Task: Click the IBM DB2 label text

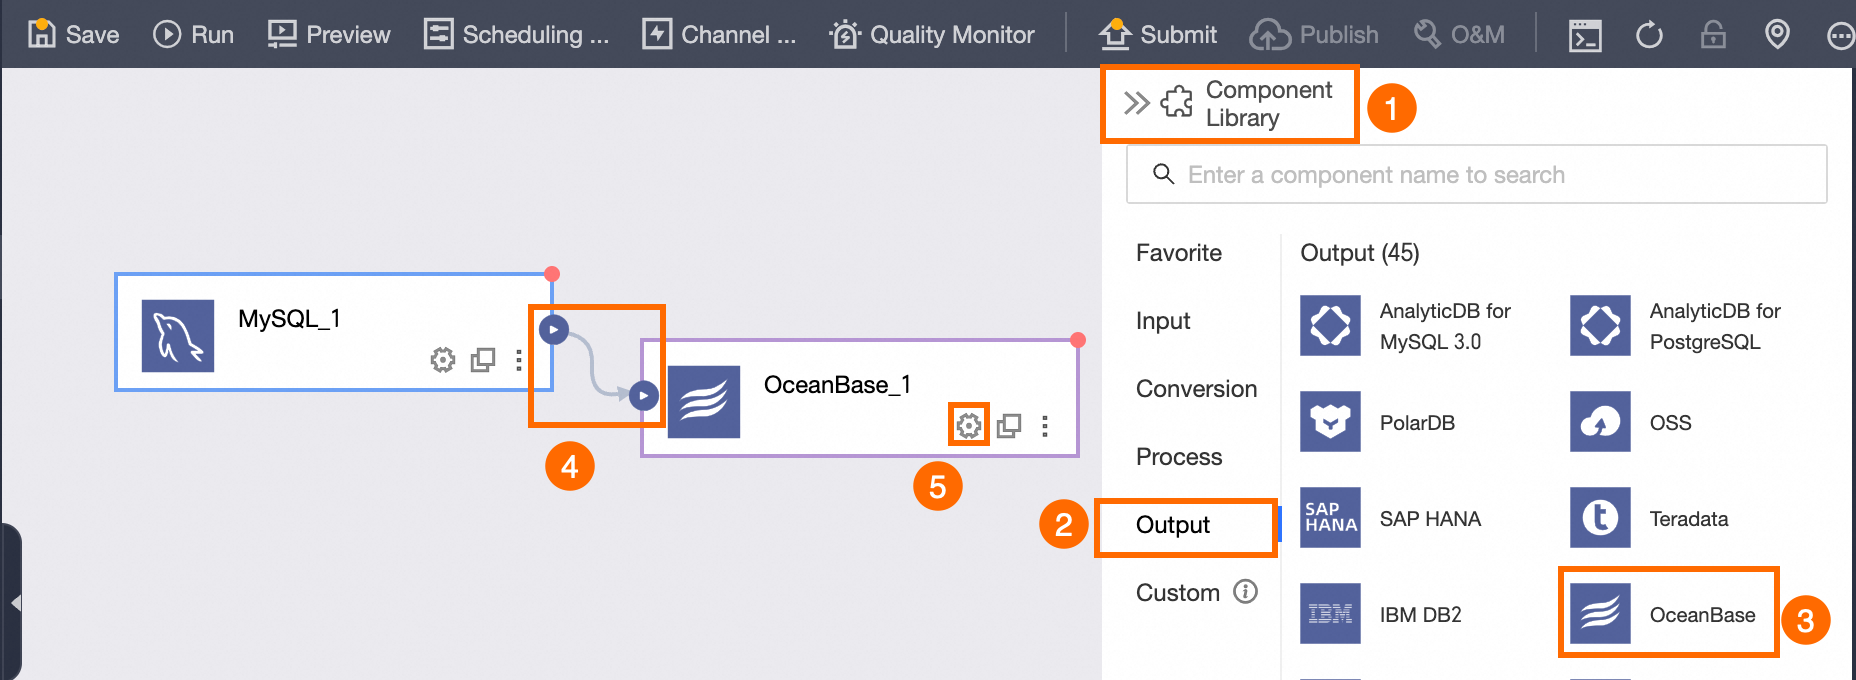Action: tap(1420, 615)
